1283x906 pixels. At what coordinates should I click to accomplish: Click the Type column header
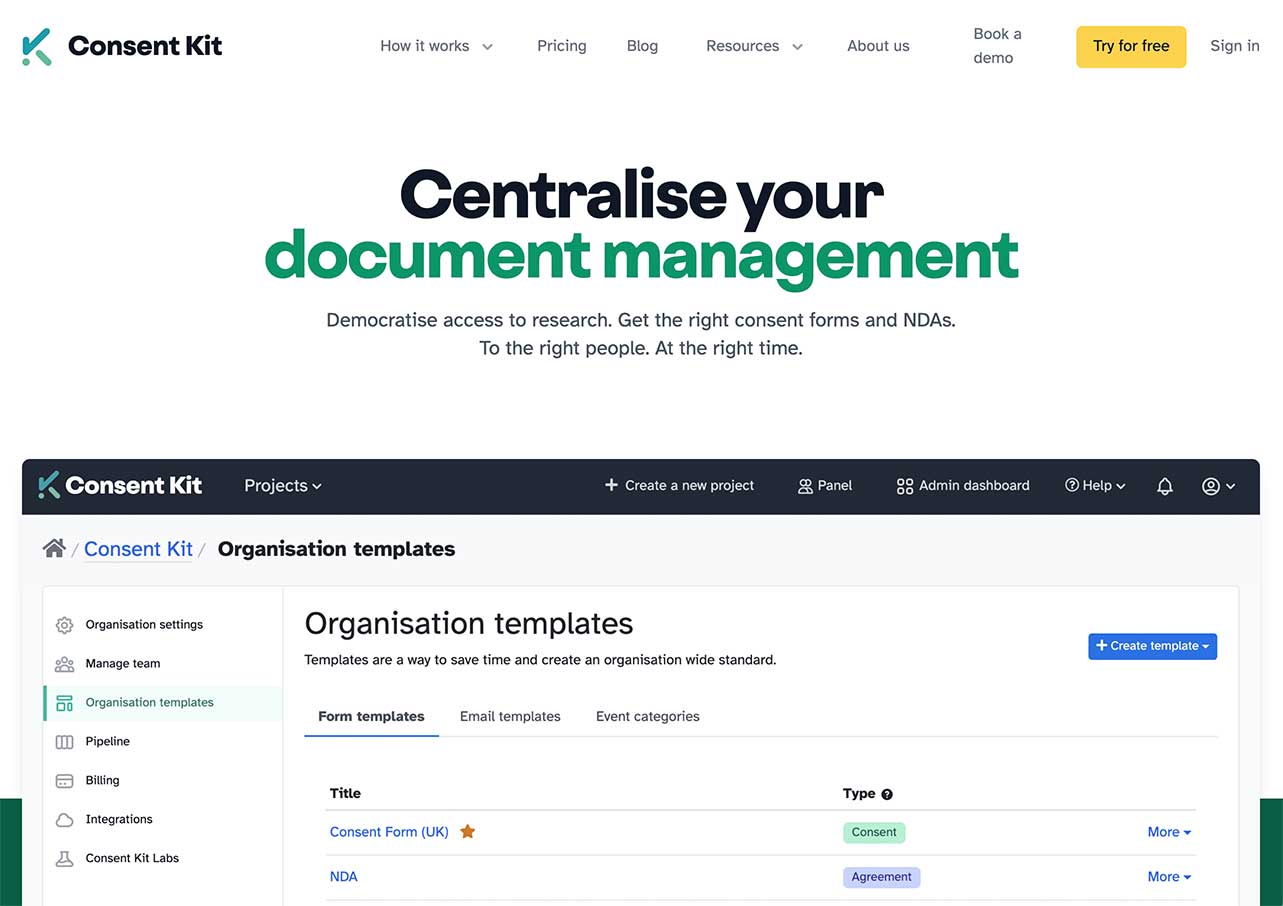pyautogui.click(x=859, y=794)
